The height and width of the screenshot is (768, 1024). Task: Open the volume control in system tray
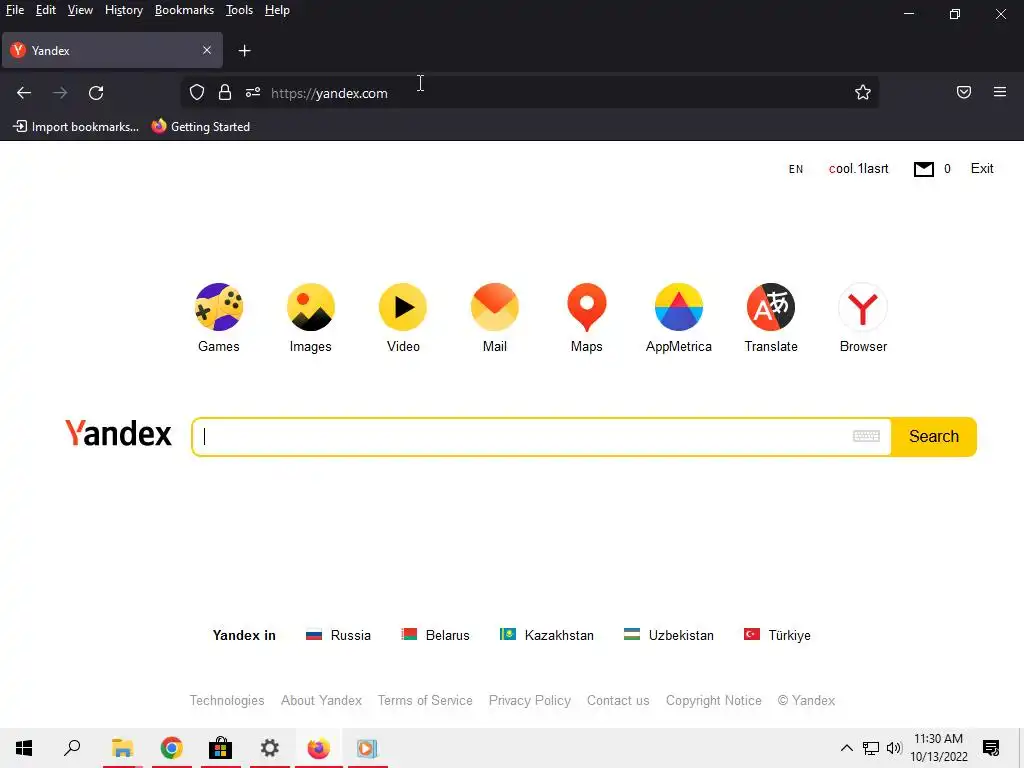894,748
